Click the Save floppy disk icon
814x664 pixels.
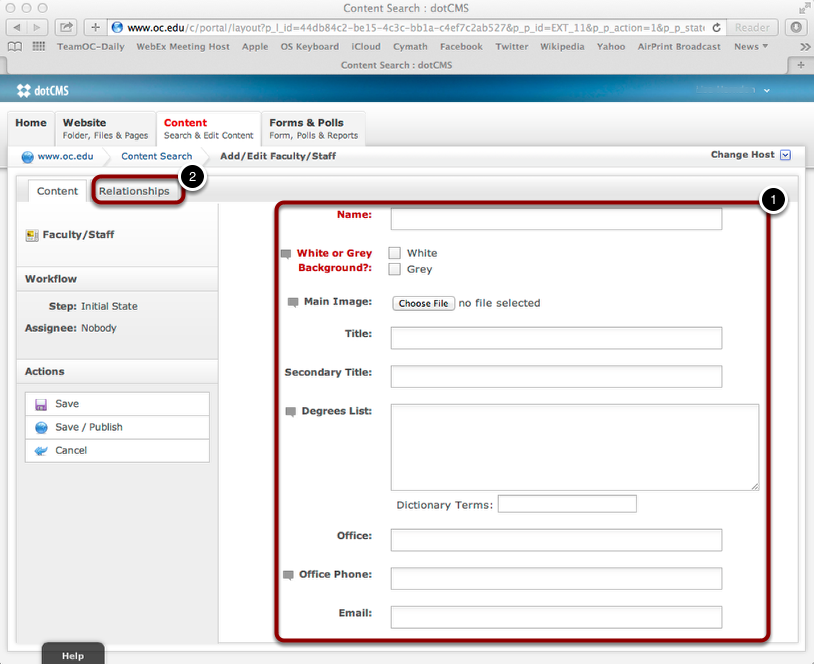41,404
